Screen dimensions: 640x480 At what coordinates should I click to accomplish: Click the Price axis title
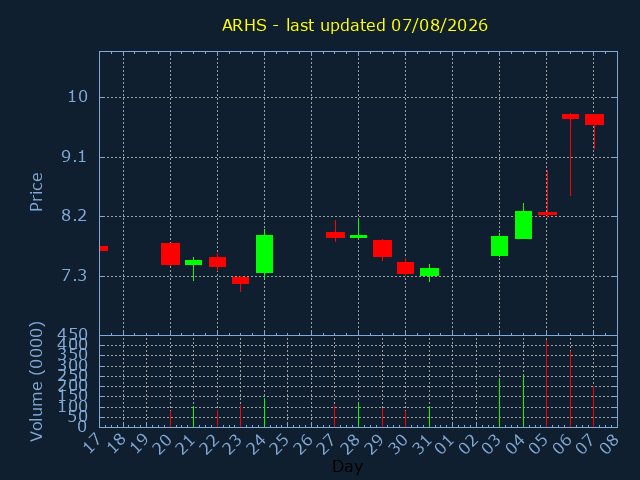tap(36, 192)
